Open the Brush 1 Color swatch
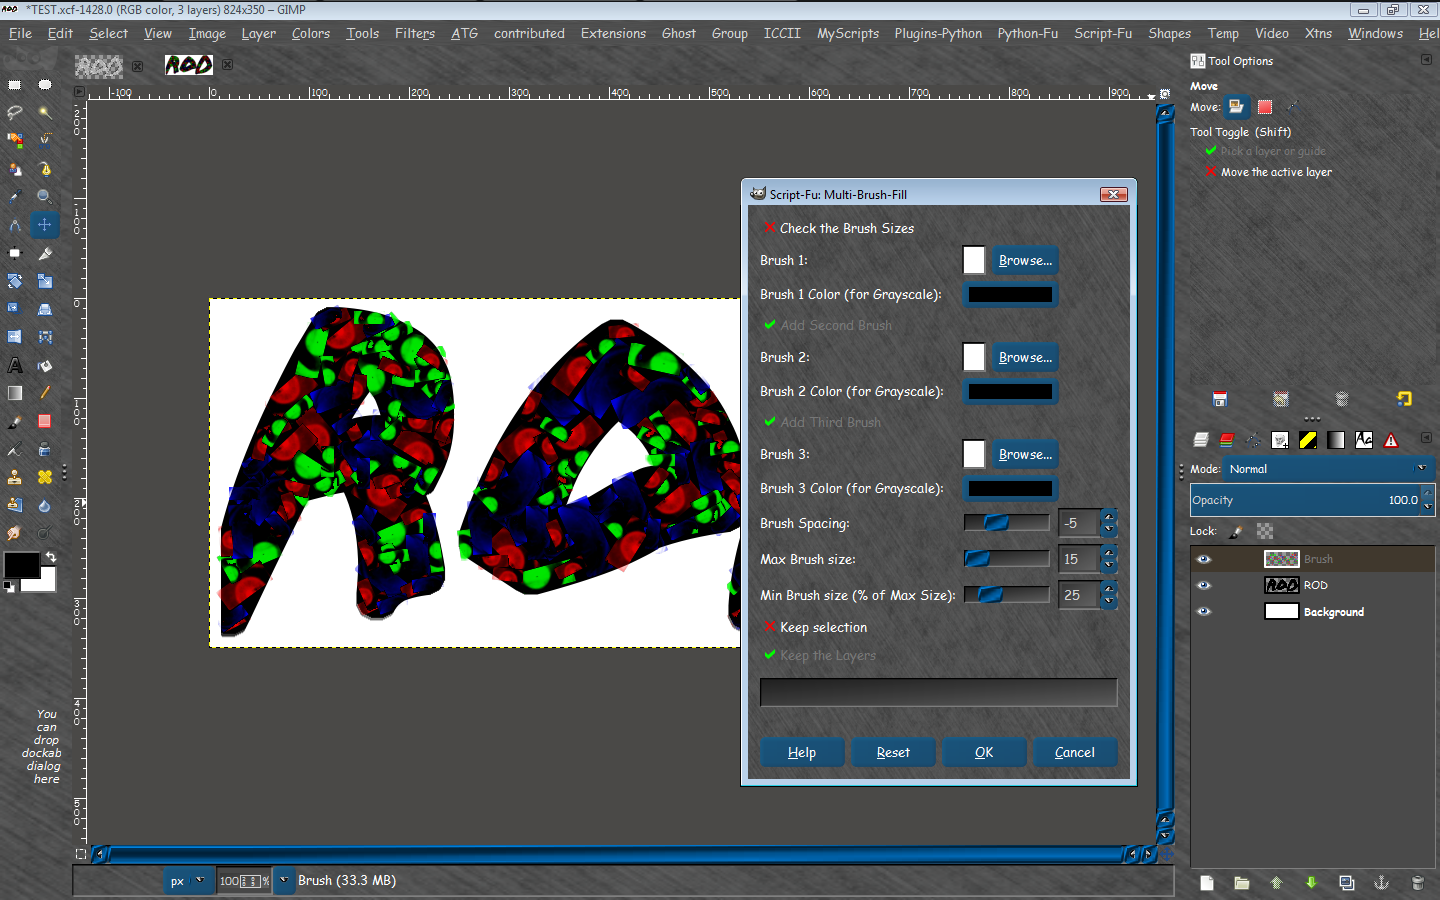 tap(1010, 294)
